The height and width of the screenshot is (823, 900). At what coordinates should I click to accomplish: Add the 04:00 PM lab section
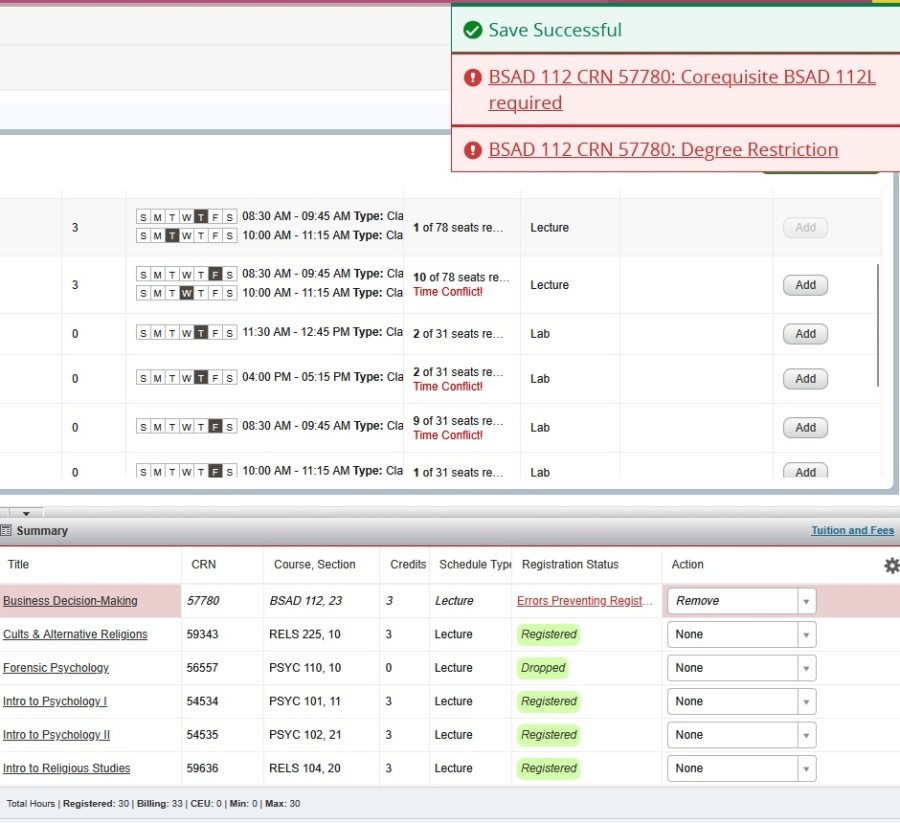coord(805,379)
